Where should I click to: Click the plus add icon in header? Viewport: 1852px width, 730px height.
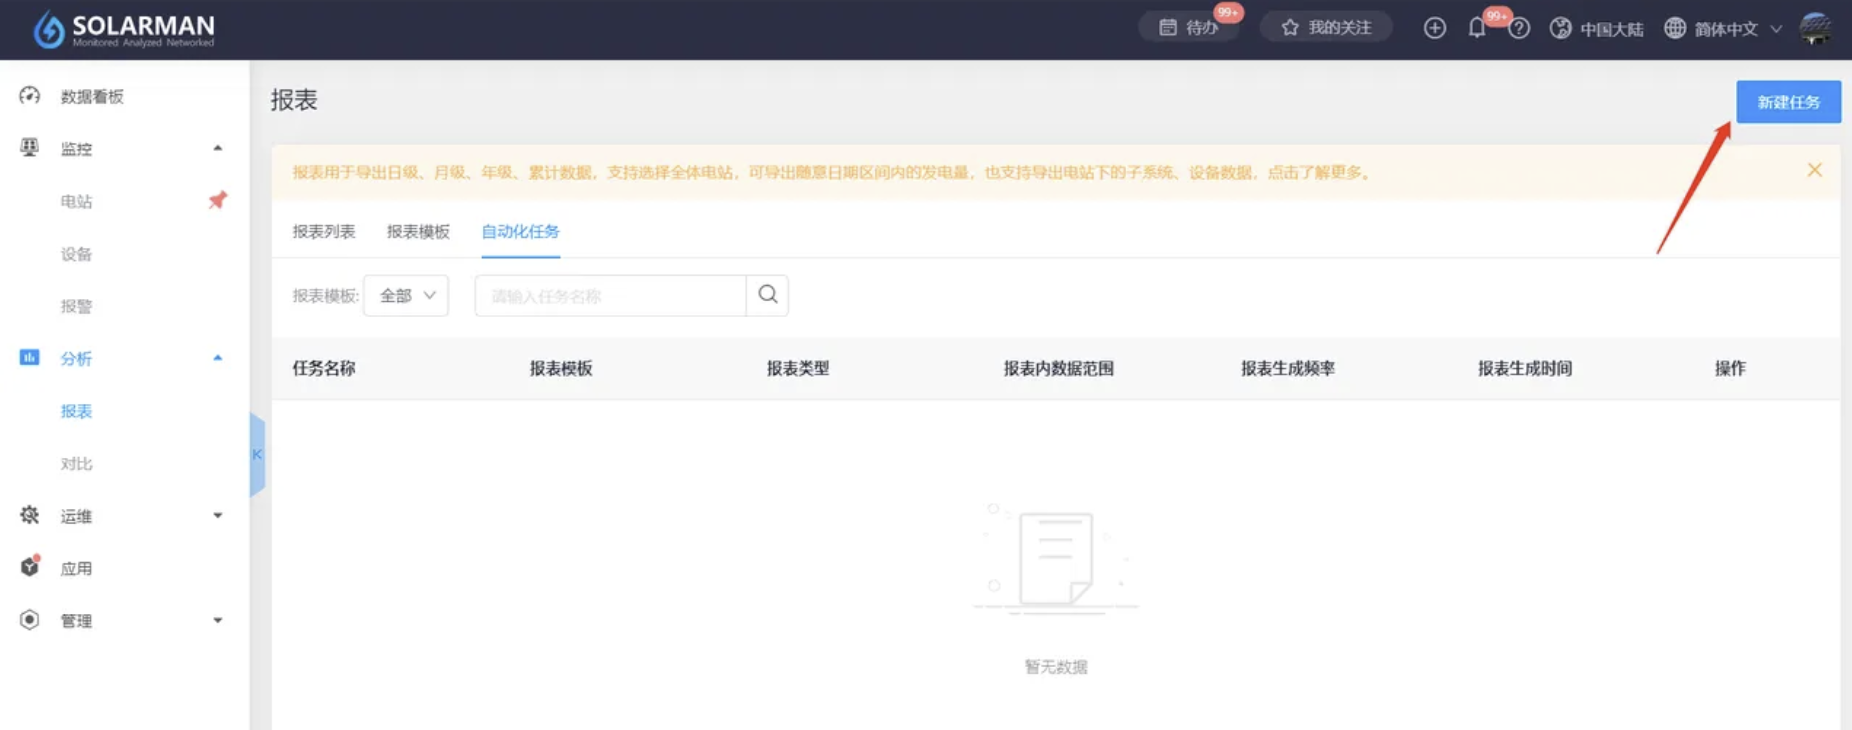1434,28
